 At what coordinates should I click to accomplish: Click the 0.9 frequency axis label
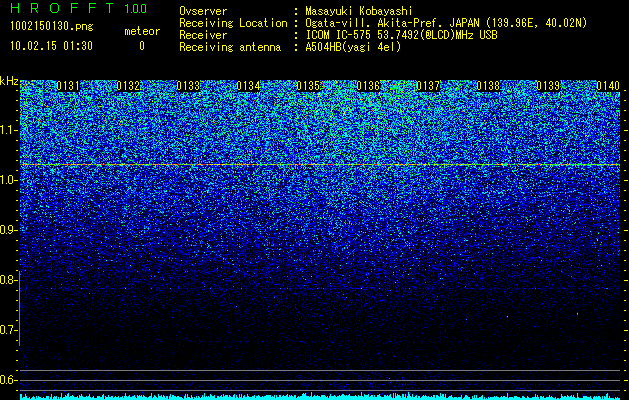pyautogui.click(x=8, y=230)
